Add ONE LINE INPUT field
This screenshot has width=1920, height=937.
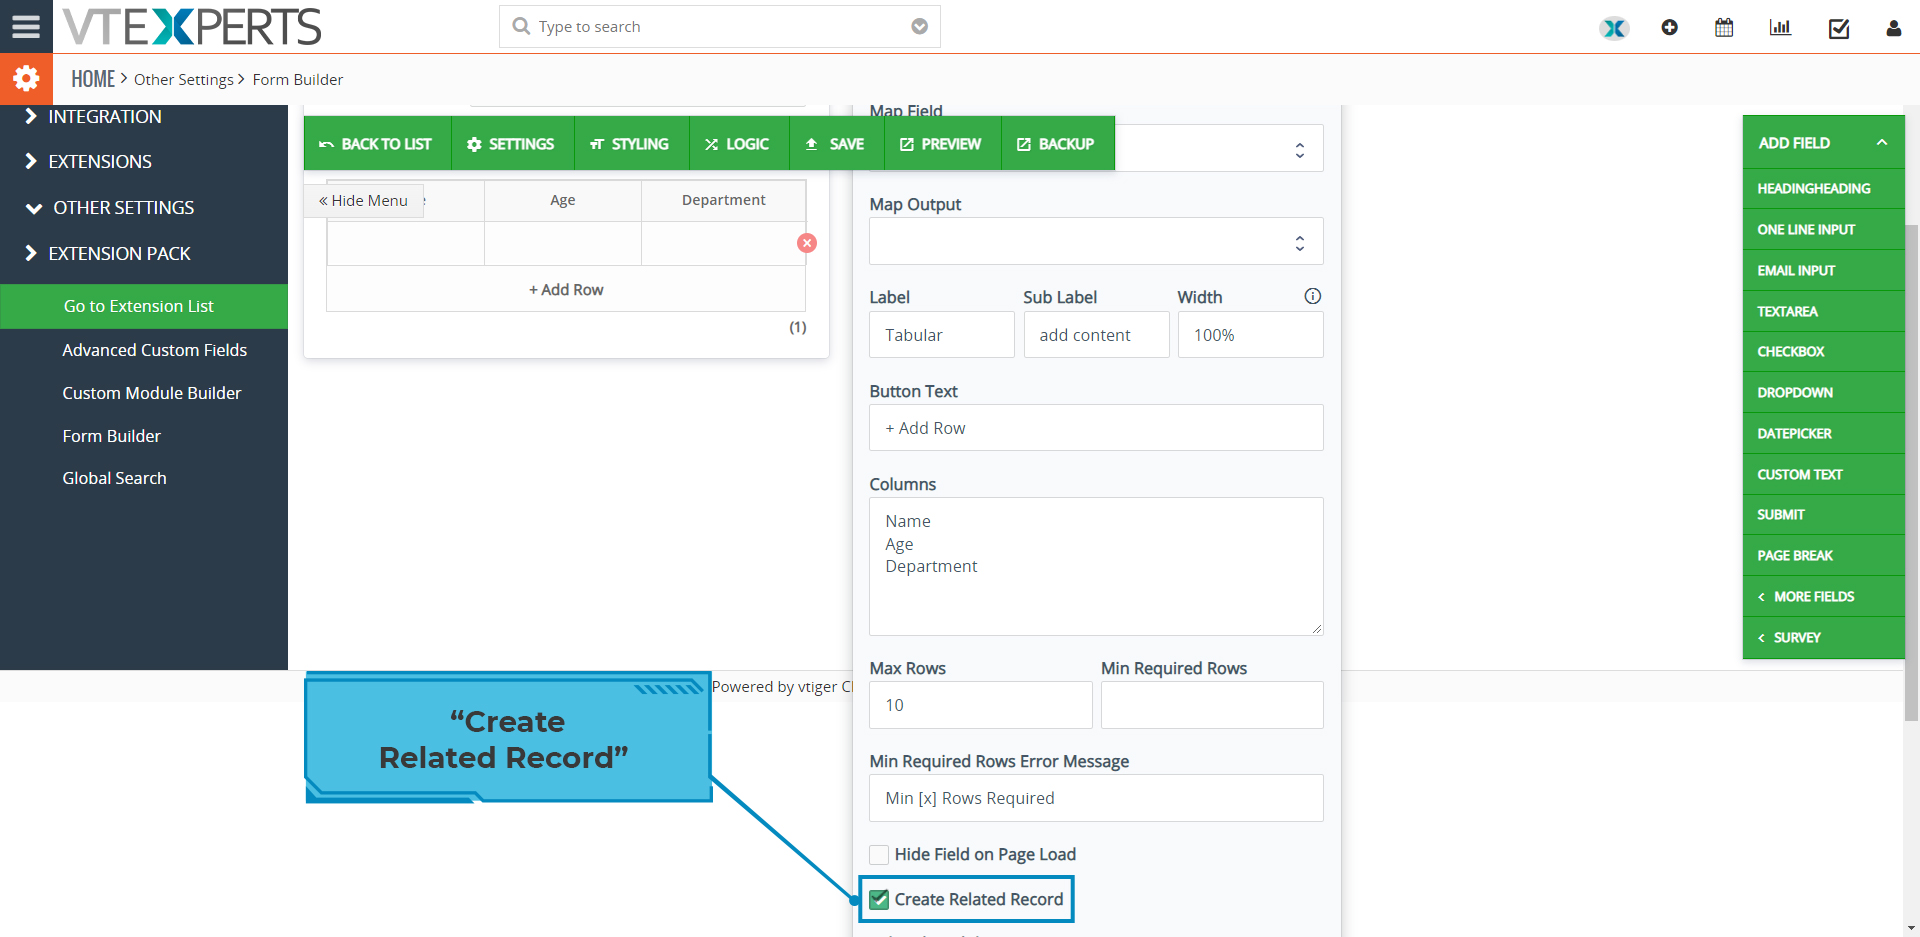tap(1824, 230)
